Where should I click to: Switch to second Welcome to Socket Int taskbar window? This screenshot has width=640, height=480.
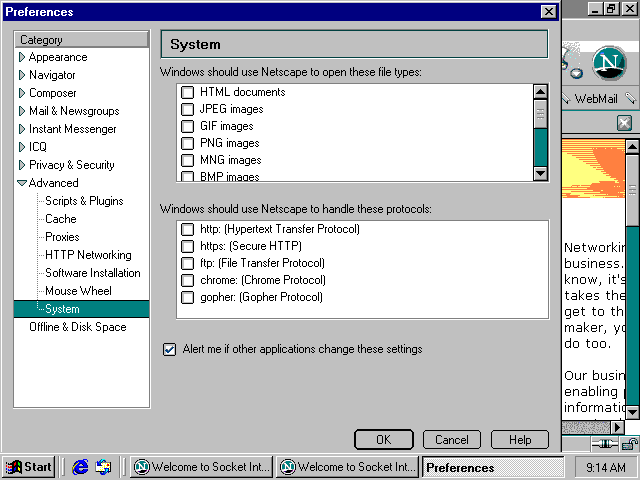click(348, 467)
